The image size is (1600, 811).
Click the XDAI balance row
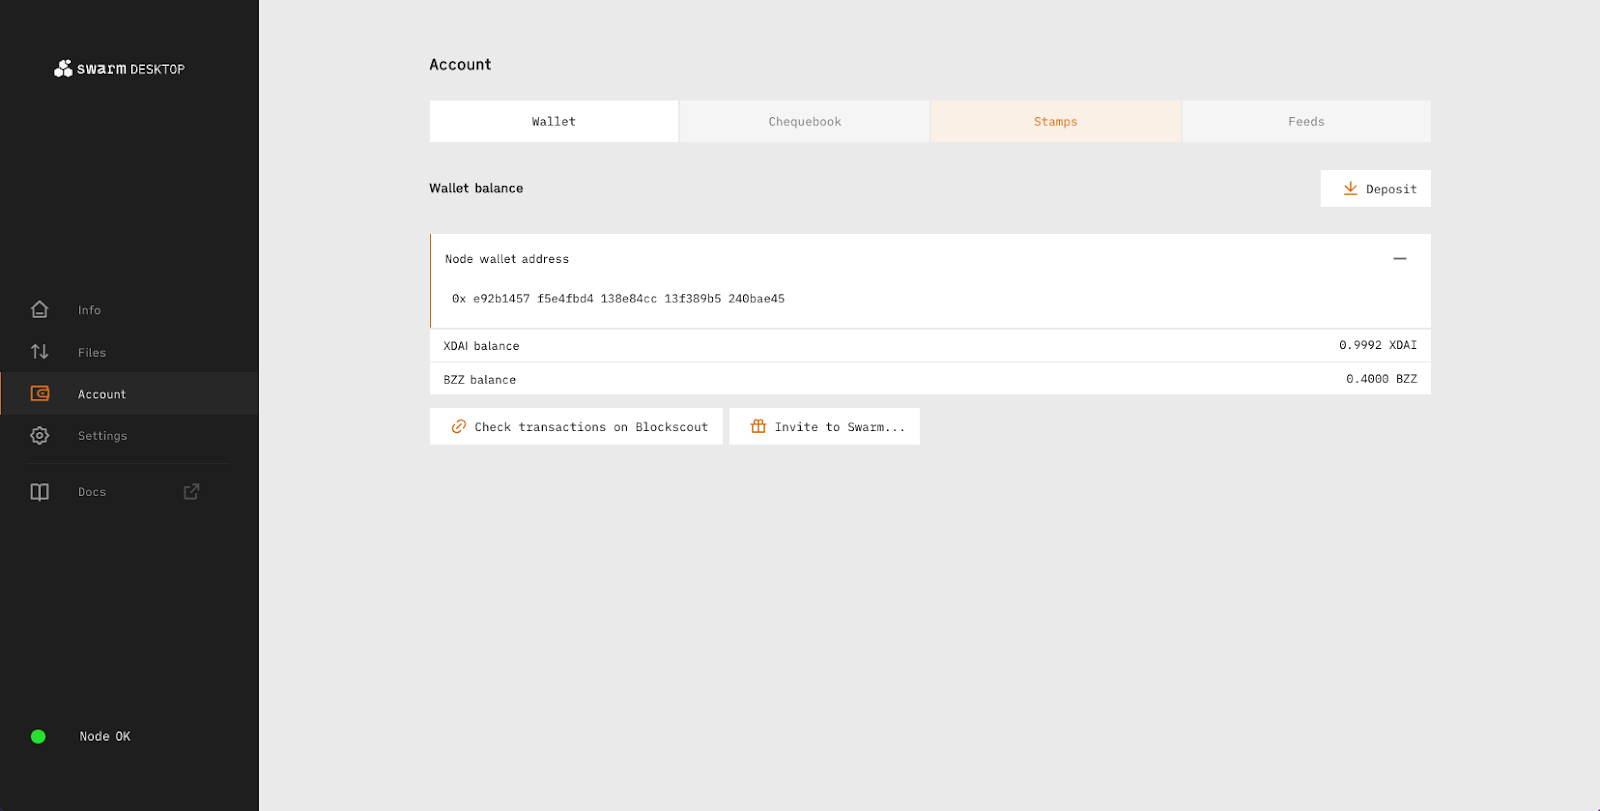tap(930, 346)
